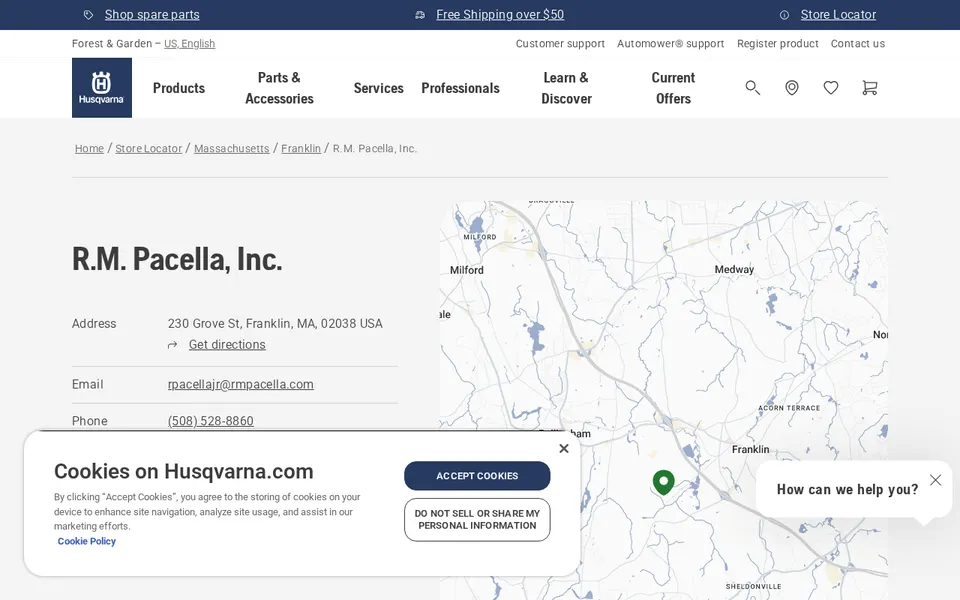Open the search magnifier icon
Screen dimensions: 960x600
click(x=752, y=88)
